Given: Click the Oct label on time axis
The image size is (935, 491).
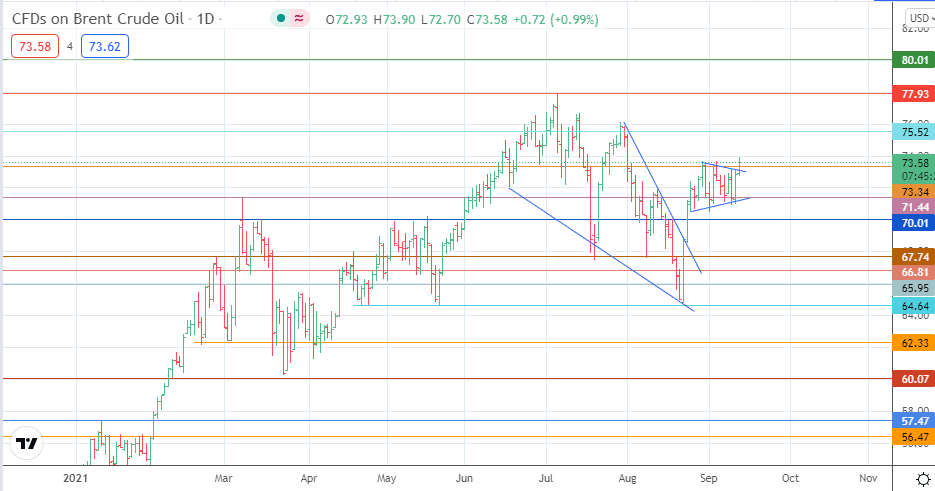Looking at the screenshot, I should coord(790,478).
